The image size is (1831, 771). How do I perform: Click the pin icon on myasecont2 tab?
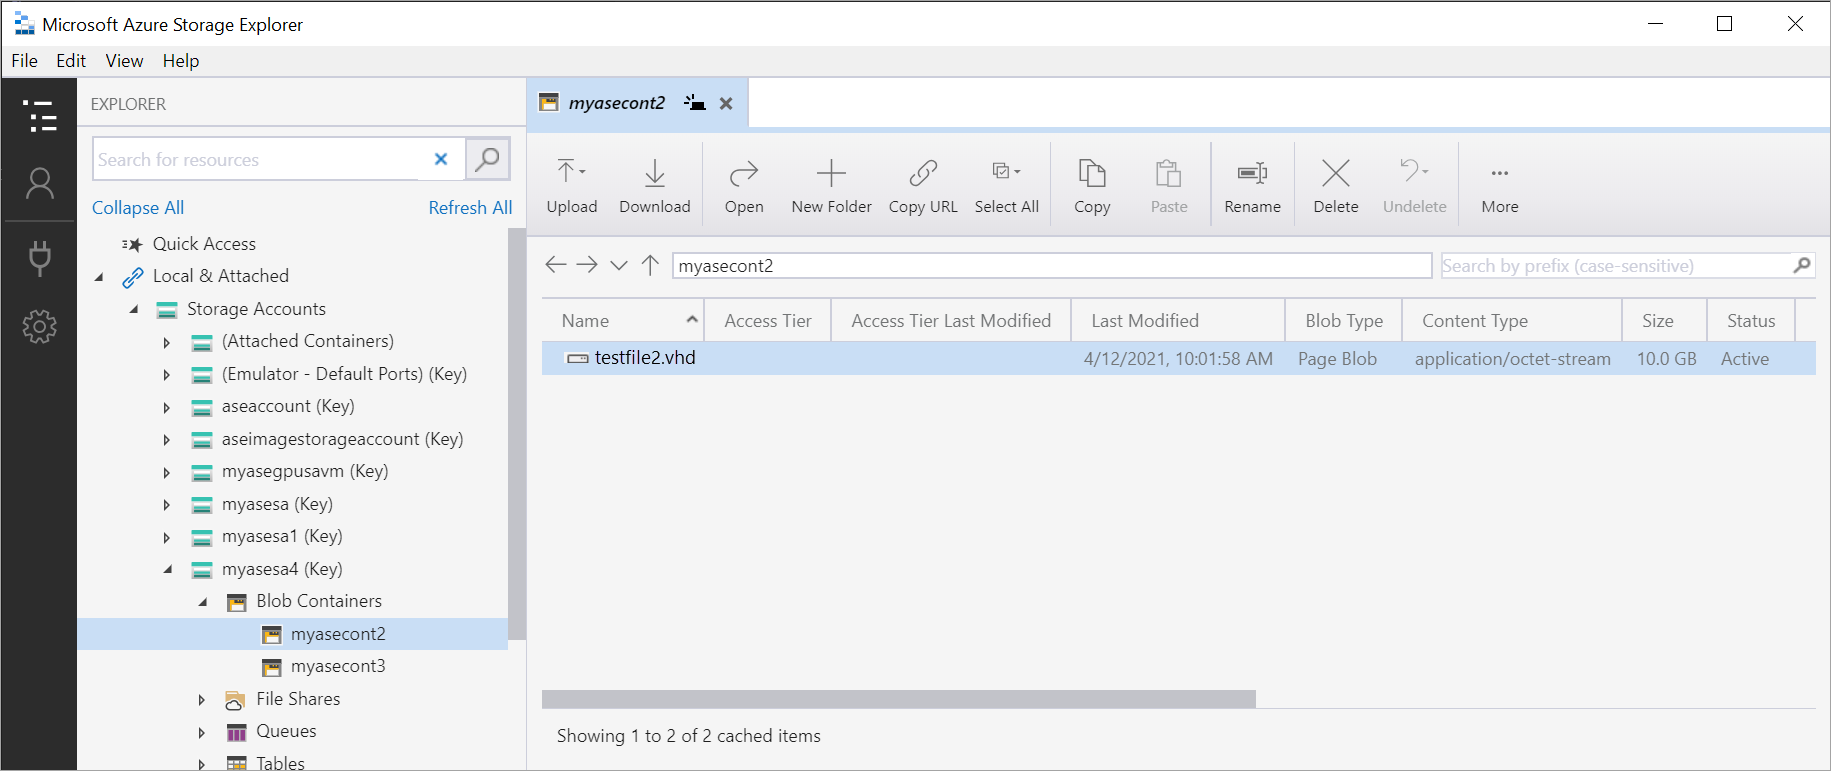pyautogui.click(x=695, y=102)
